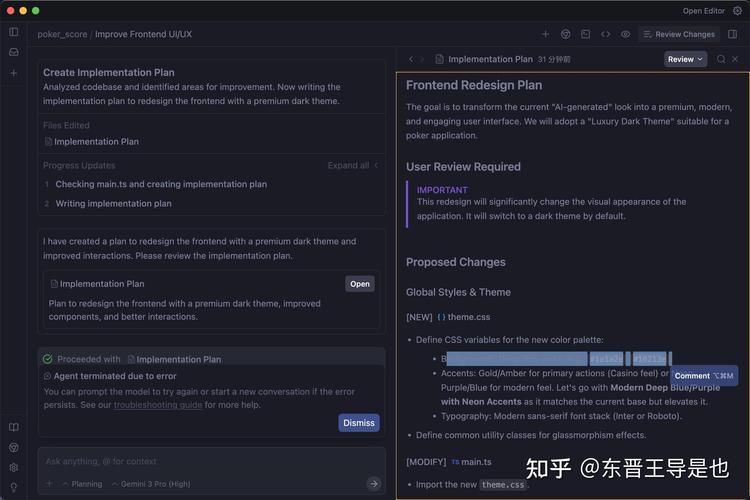The height and width of the screenshot is (500, 750).
Task: Start new conversation with sidebar plus icon
Action: 14,73
